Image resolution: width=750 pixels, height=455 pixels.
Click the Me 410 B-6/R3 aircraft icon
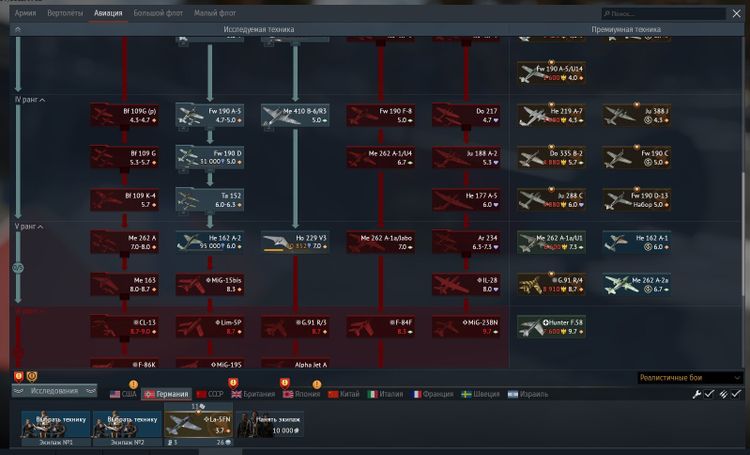(295, 115)
